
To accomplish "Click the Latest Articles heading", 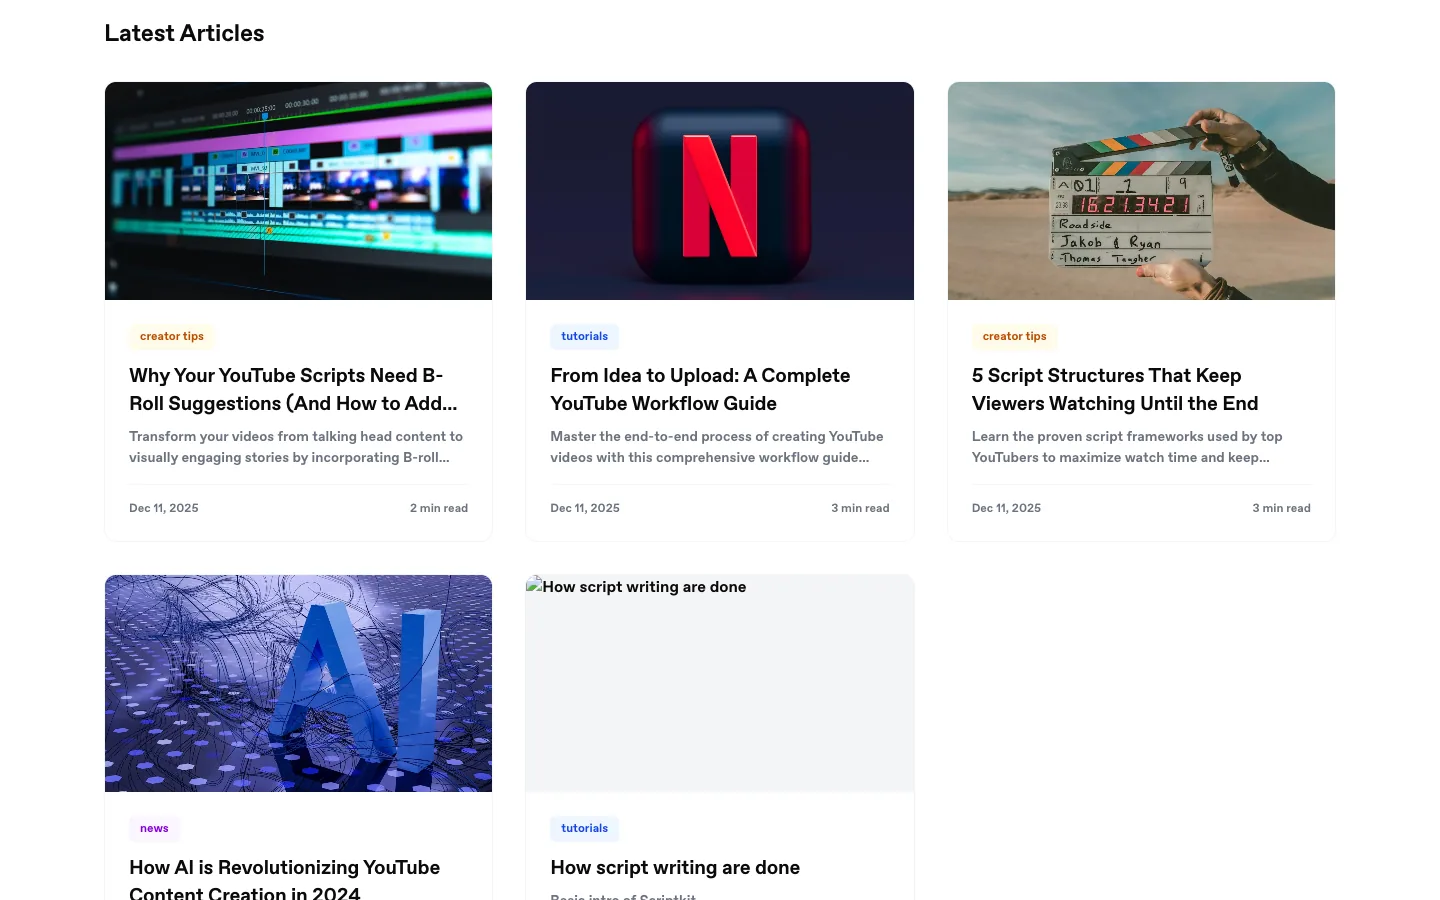I will click(184, 33).
